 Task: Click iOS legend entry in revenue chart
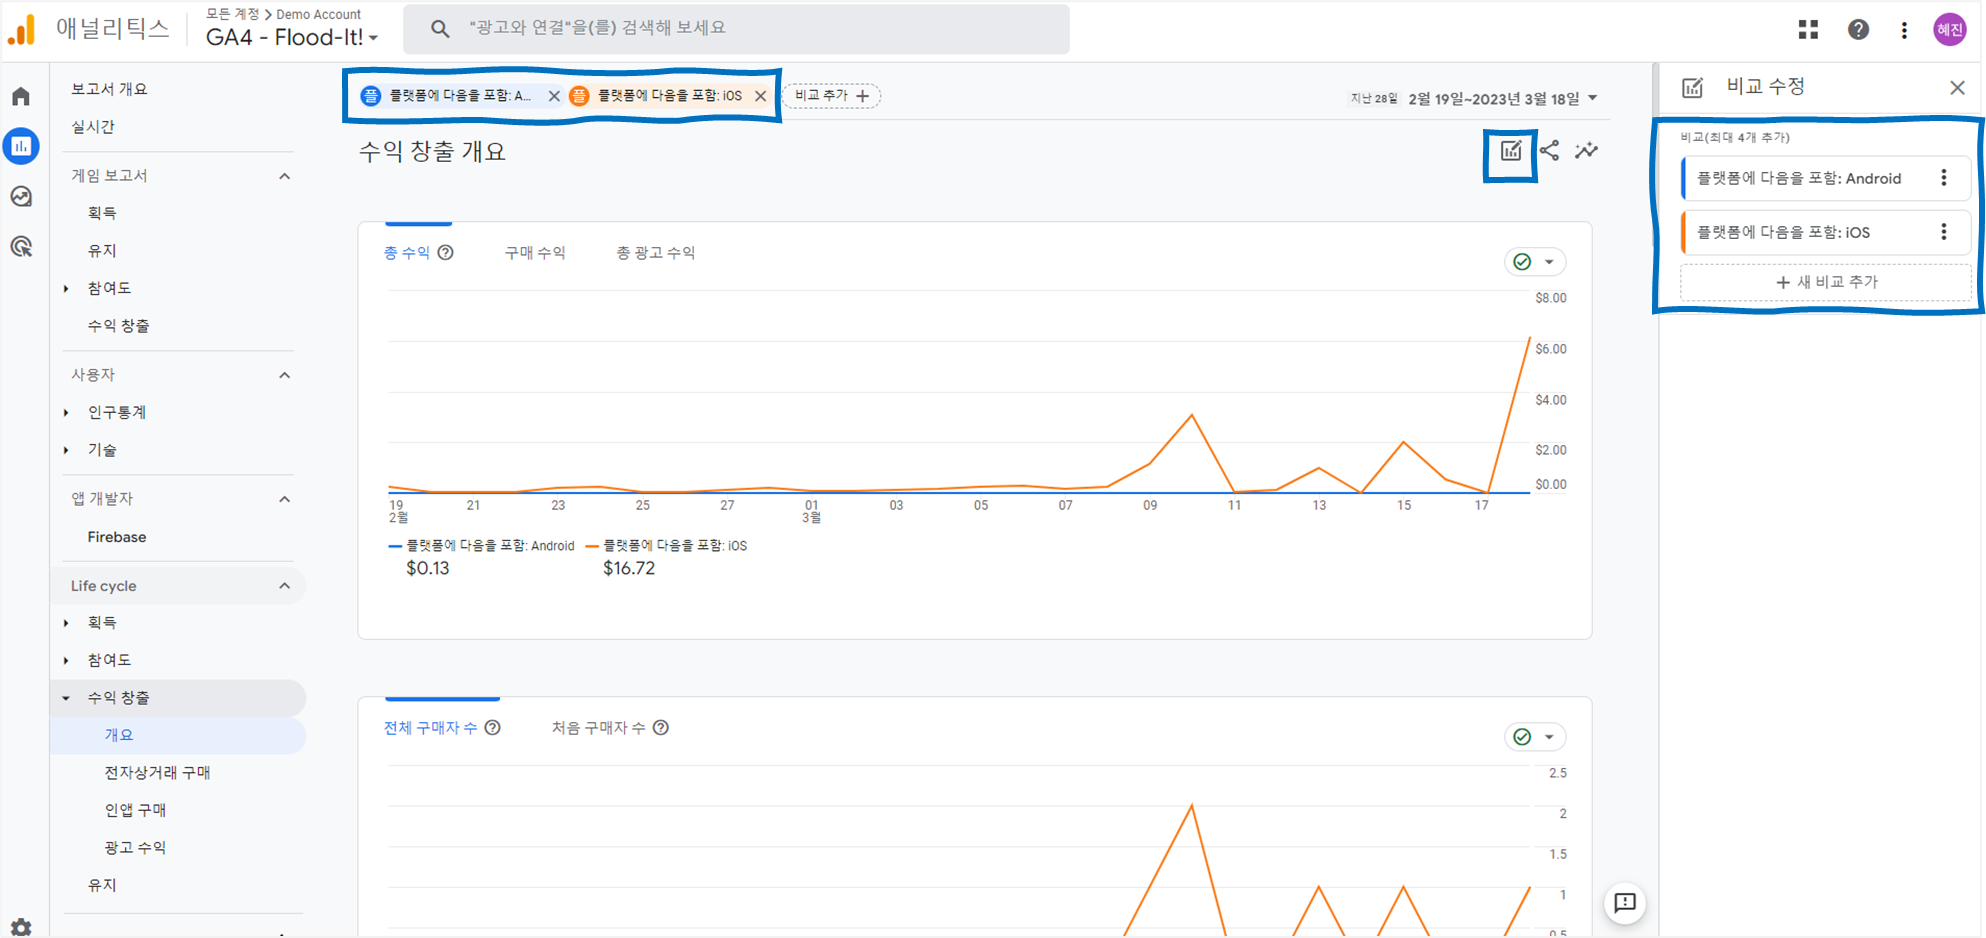coord(666,546)
